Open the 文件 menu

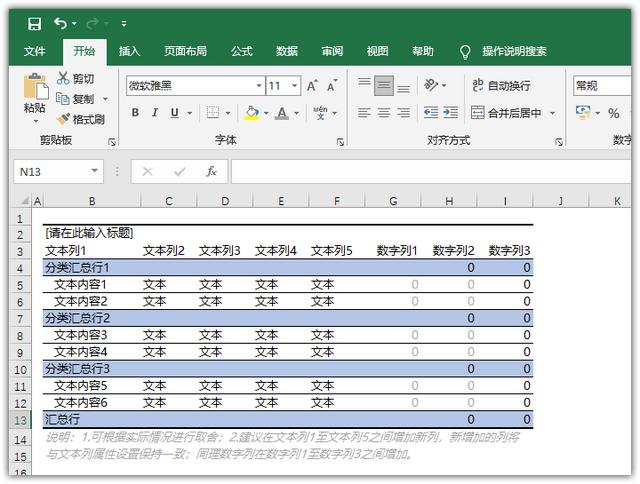tap(34, 51)
